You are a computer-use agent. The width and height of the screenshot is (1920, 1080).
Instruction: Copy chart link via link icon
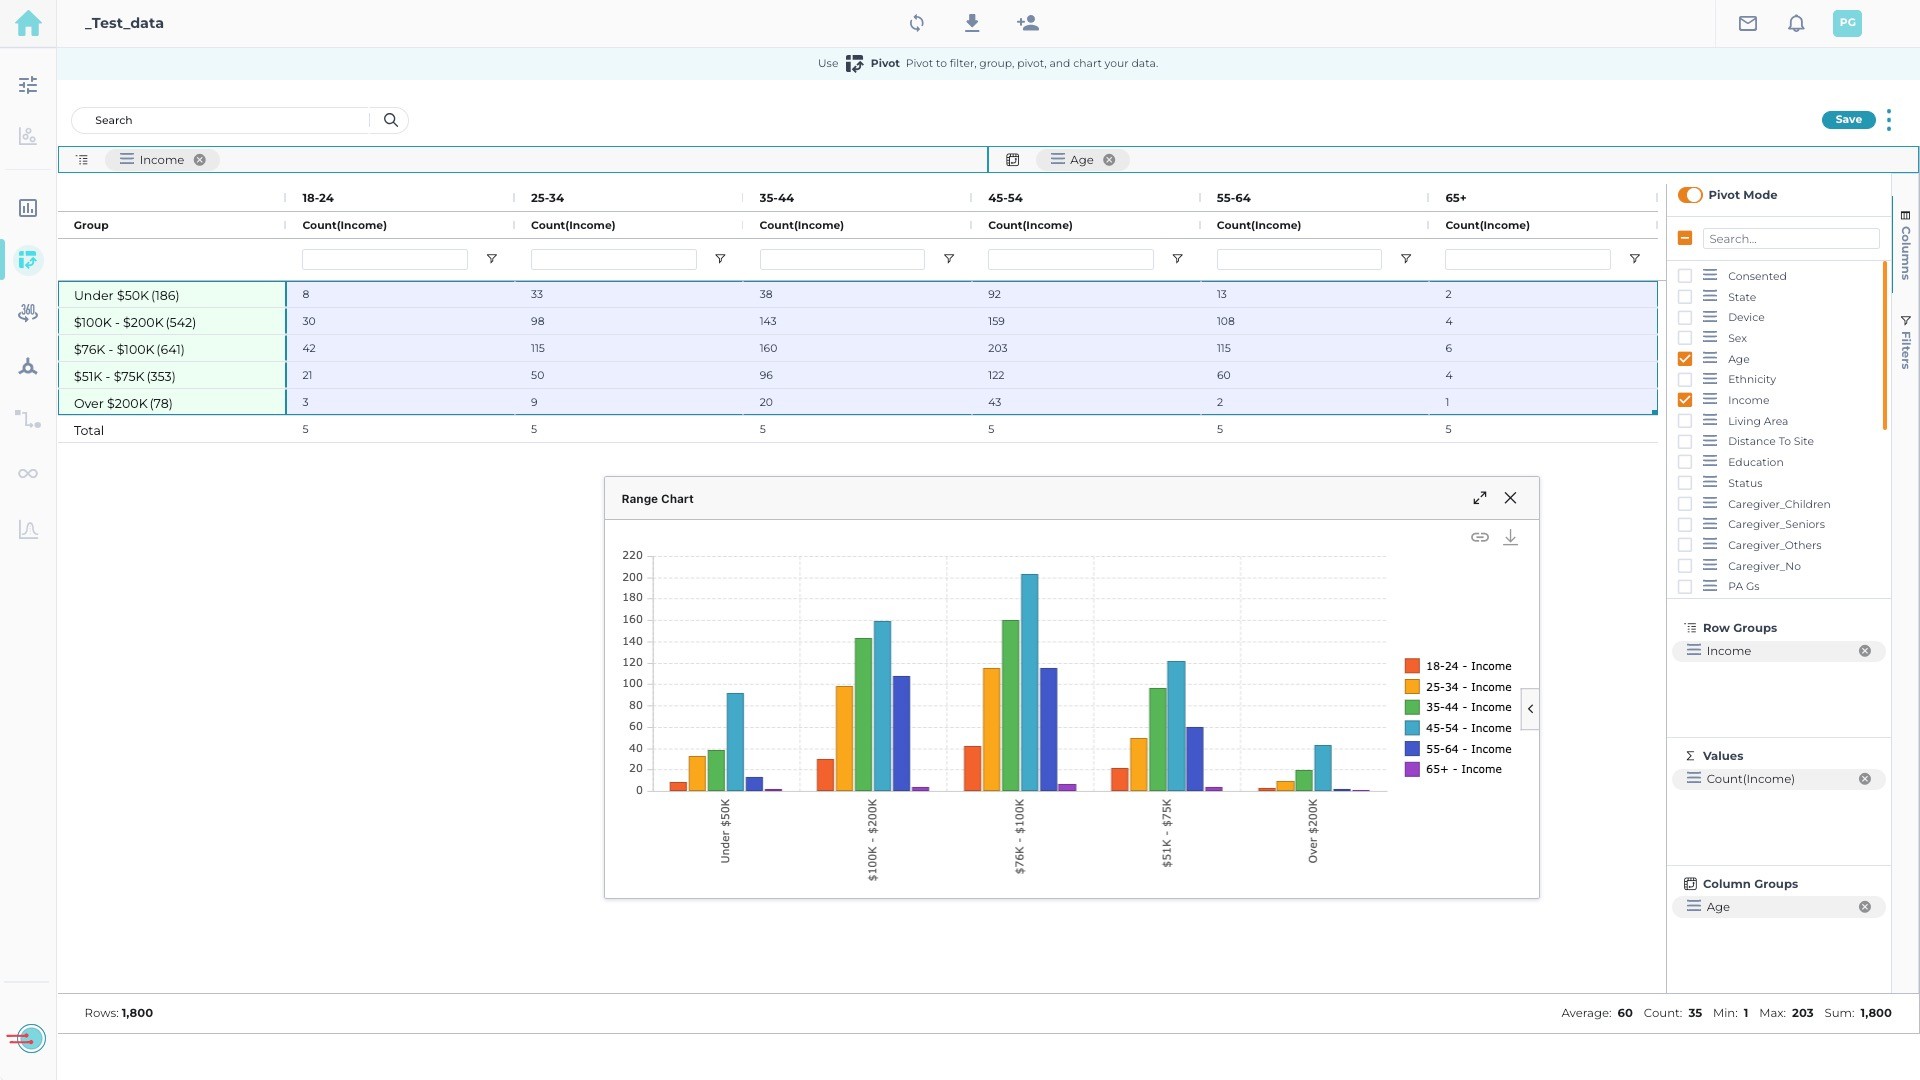(1479, 538)
